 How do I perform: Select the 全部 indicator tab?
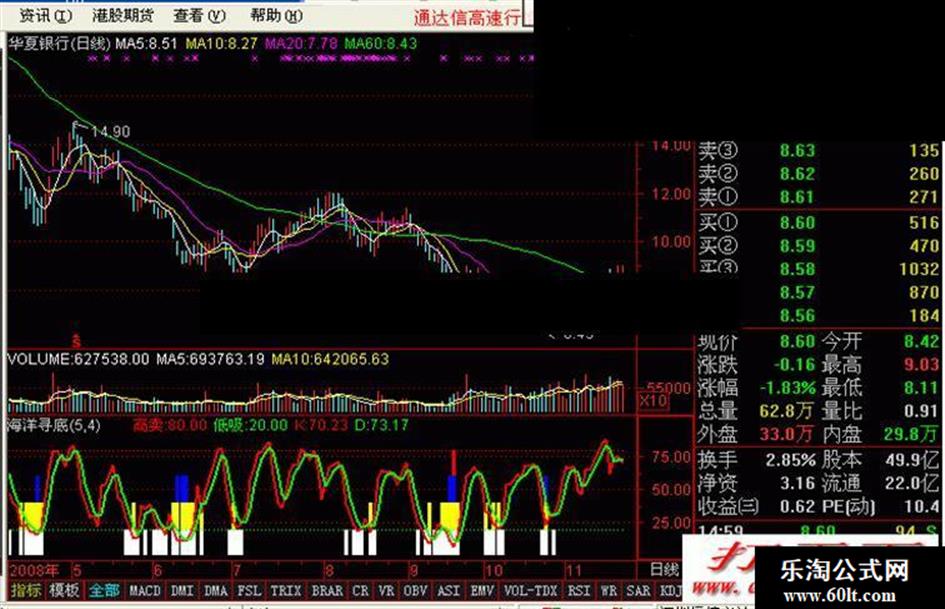pyautogui.click(x=104, y=590)
